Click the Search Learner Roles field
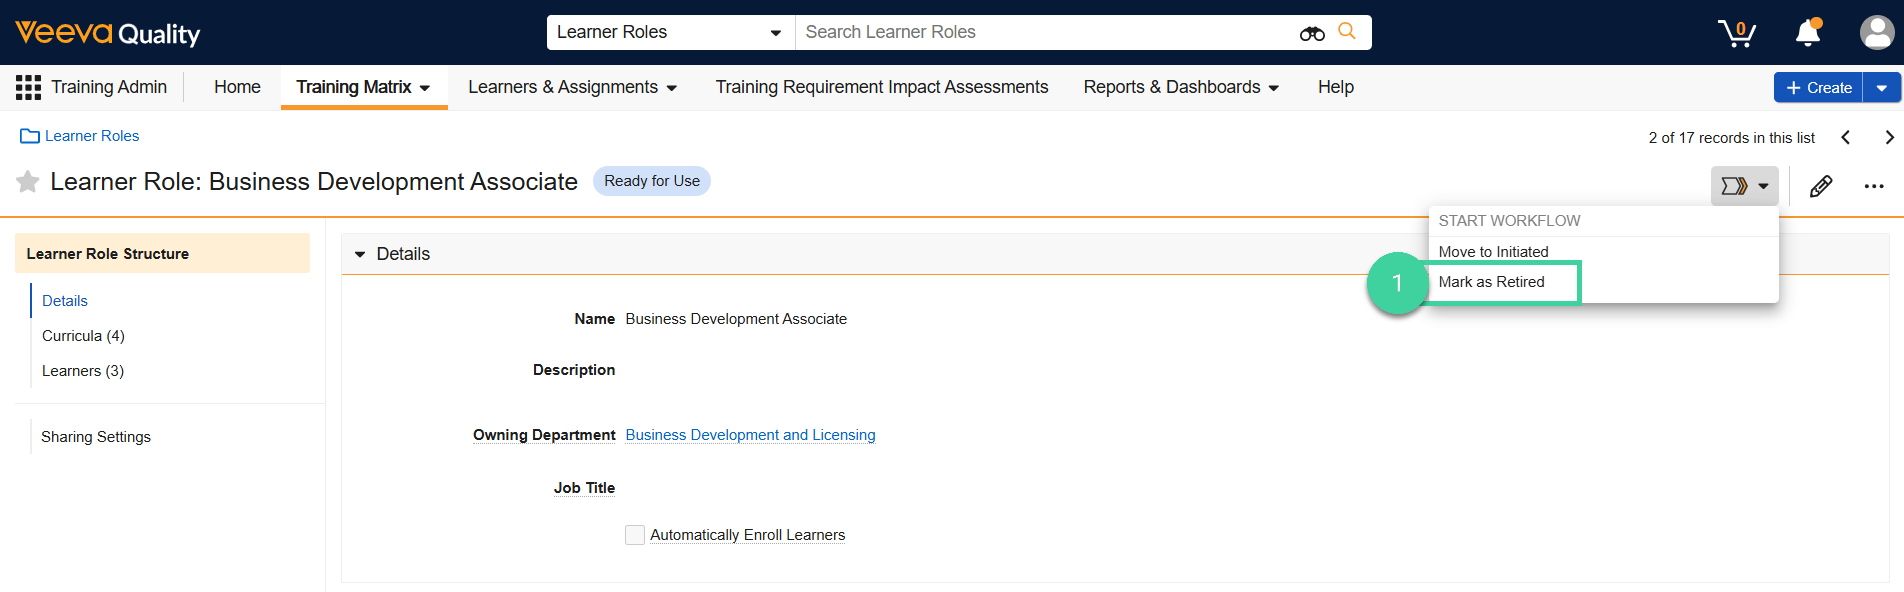The height and width of the screenshot is (592, 1904). (1045, 32)
